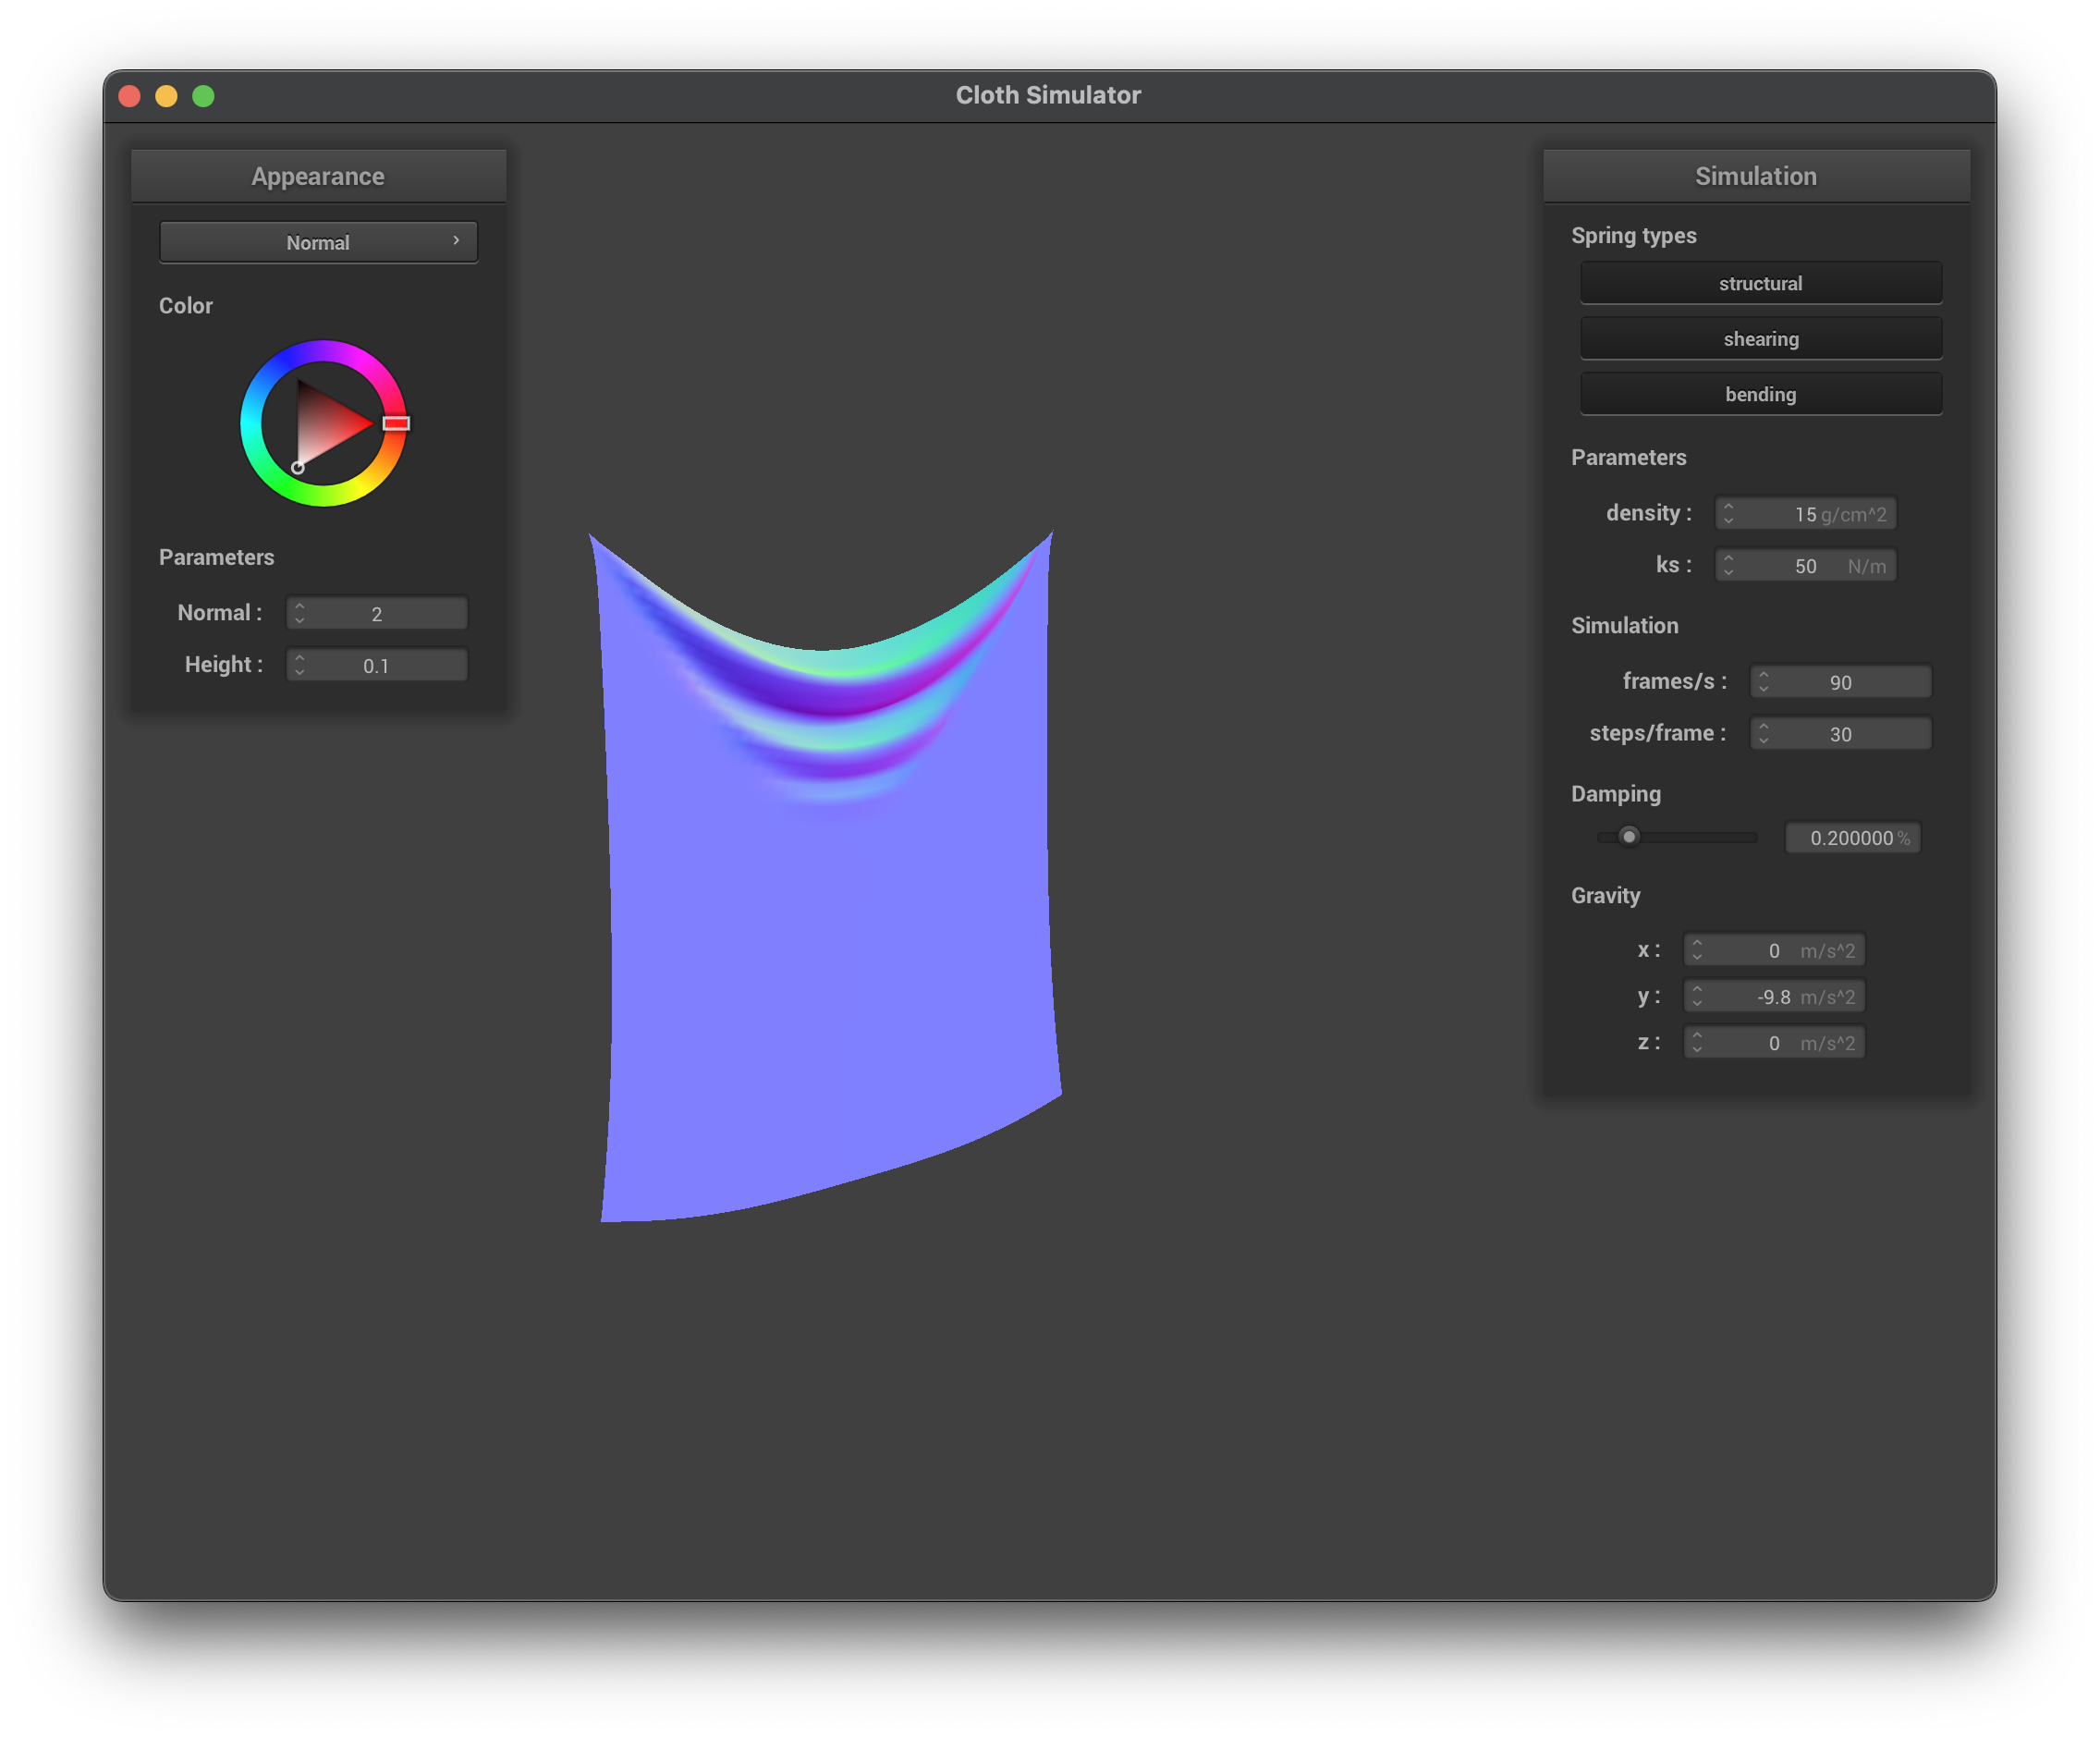
Task: Click the Damping slider handle
Action: (1629, 837)
